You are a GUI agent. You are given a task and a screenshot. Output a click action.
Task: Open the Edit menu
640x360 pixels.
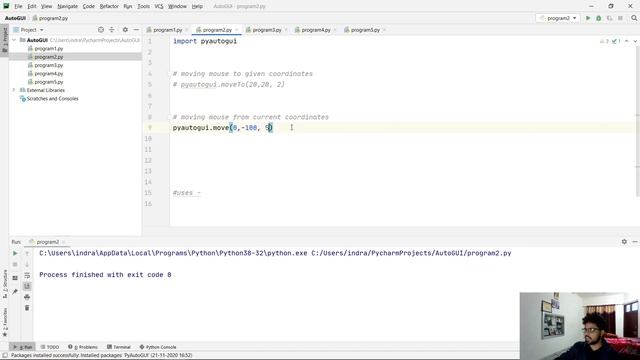(x=32, y=7)
